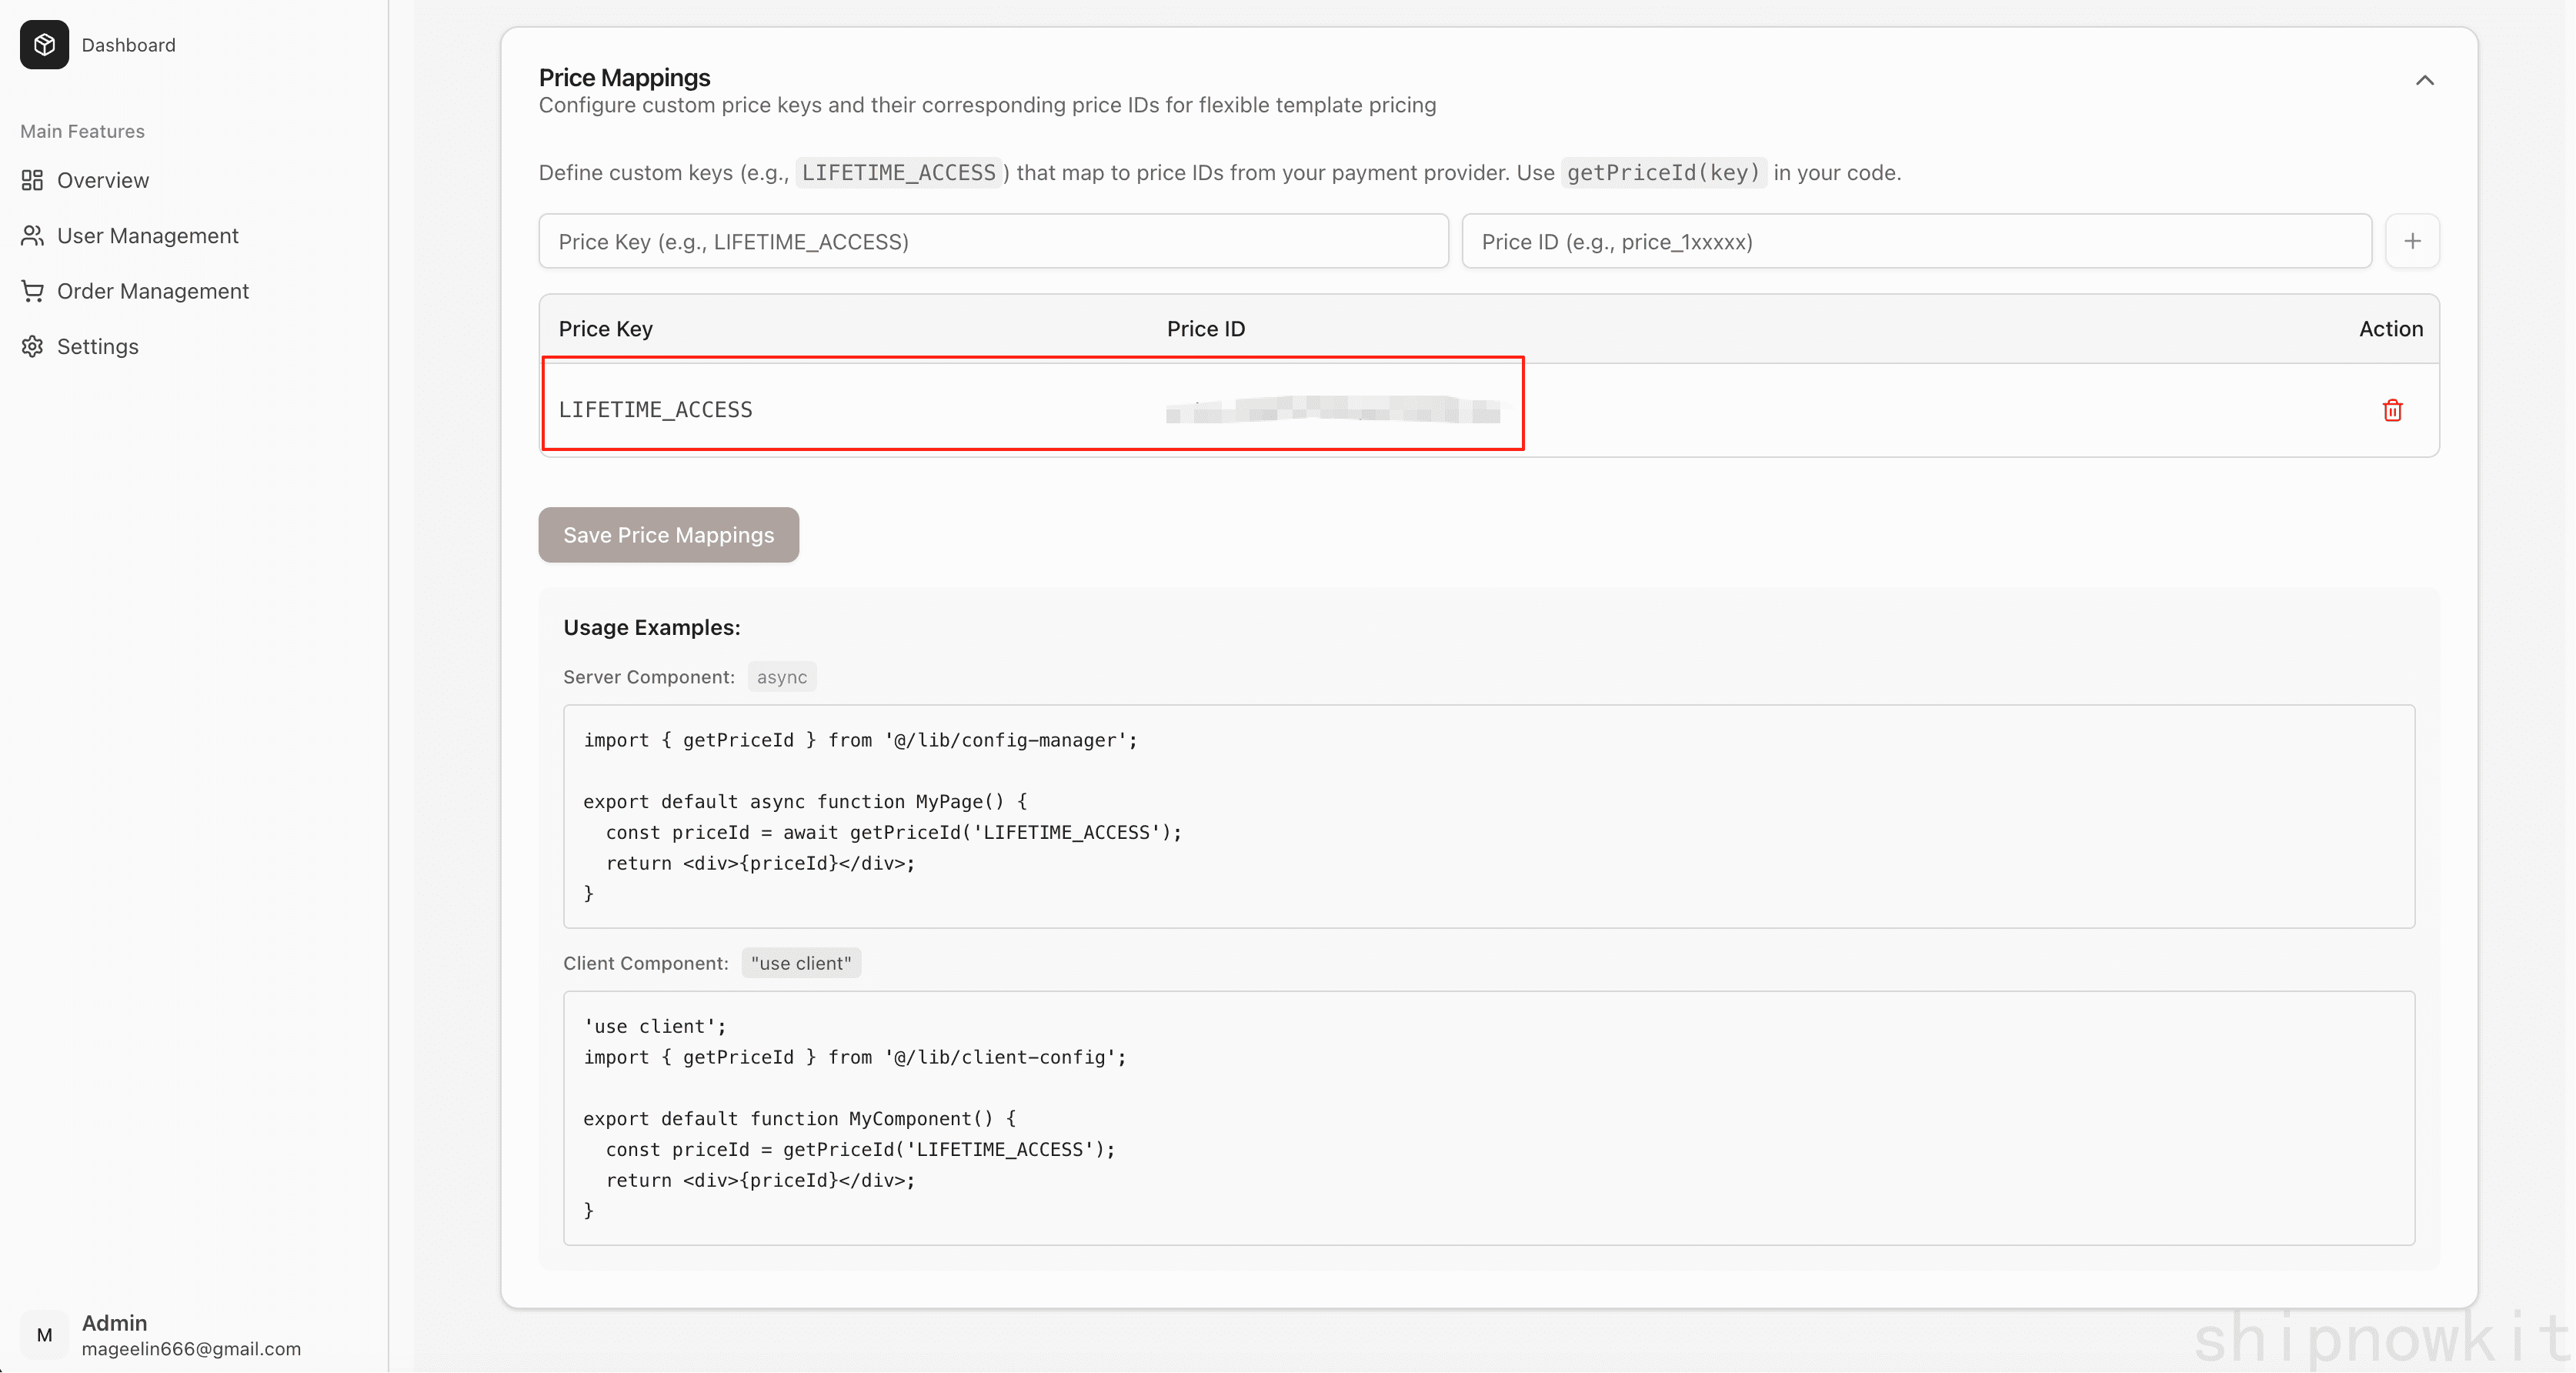Click the plus icon to add price mapping
The height and width of the screenshot is (1373, 2576).
click(2413, 241)
